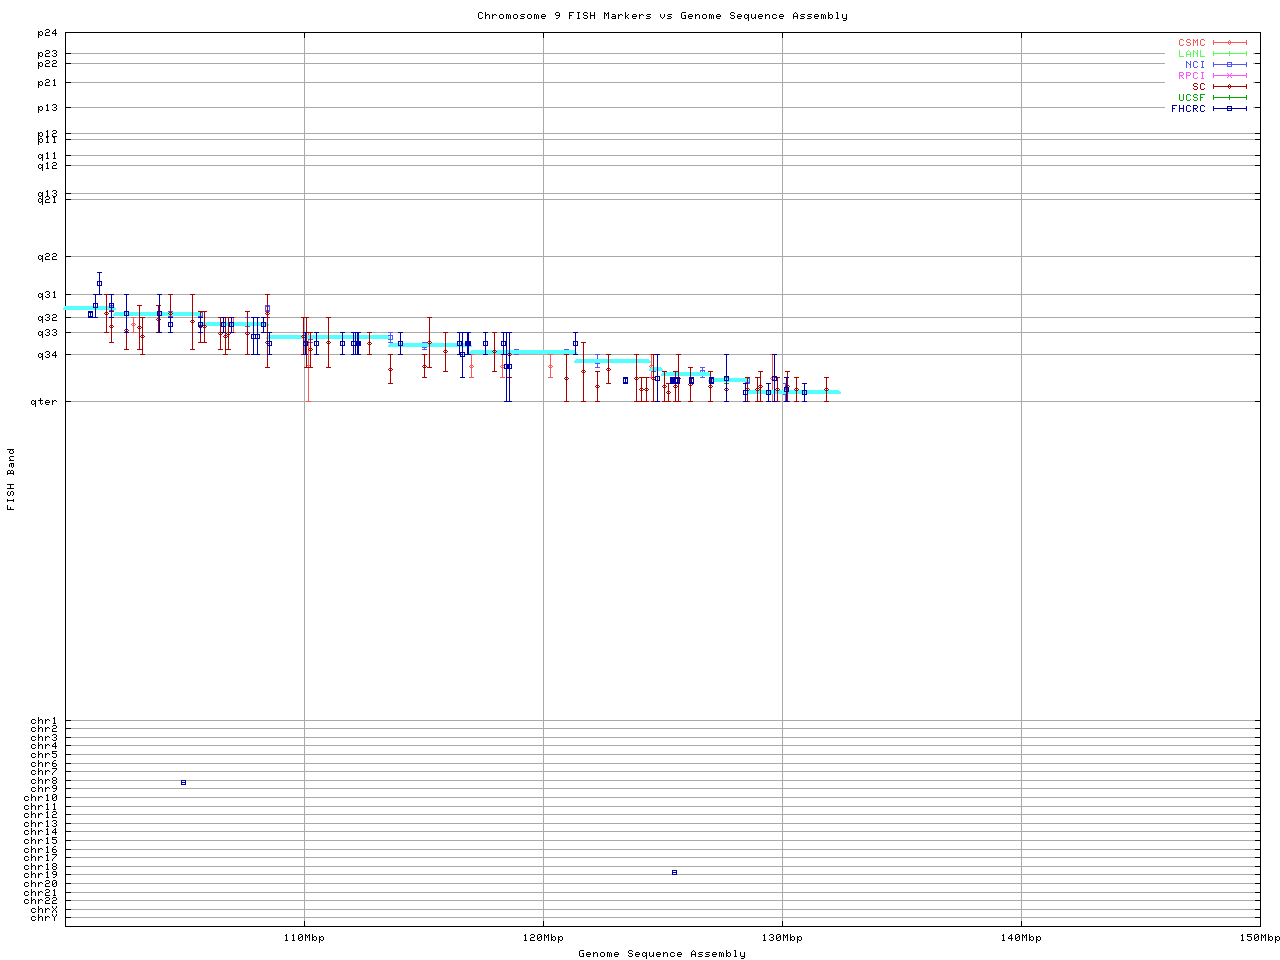Click the FHCRC blue square legend marker
This screenshot has width=1280, height=960.
[1229, 108]
